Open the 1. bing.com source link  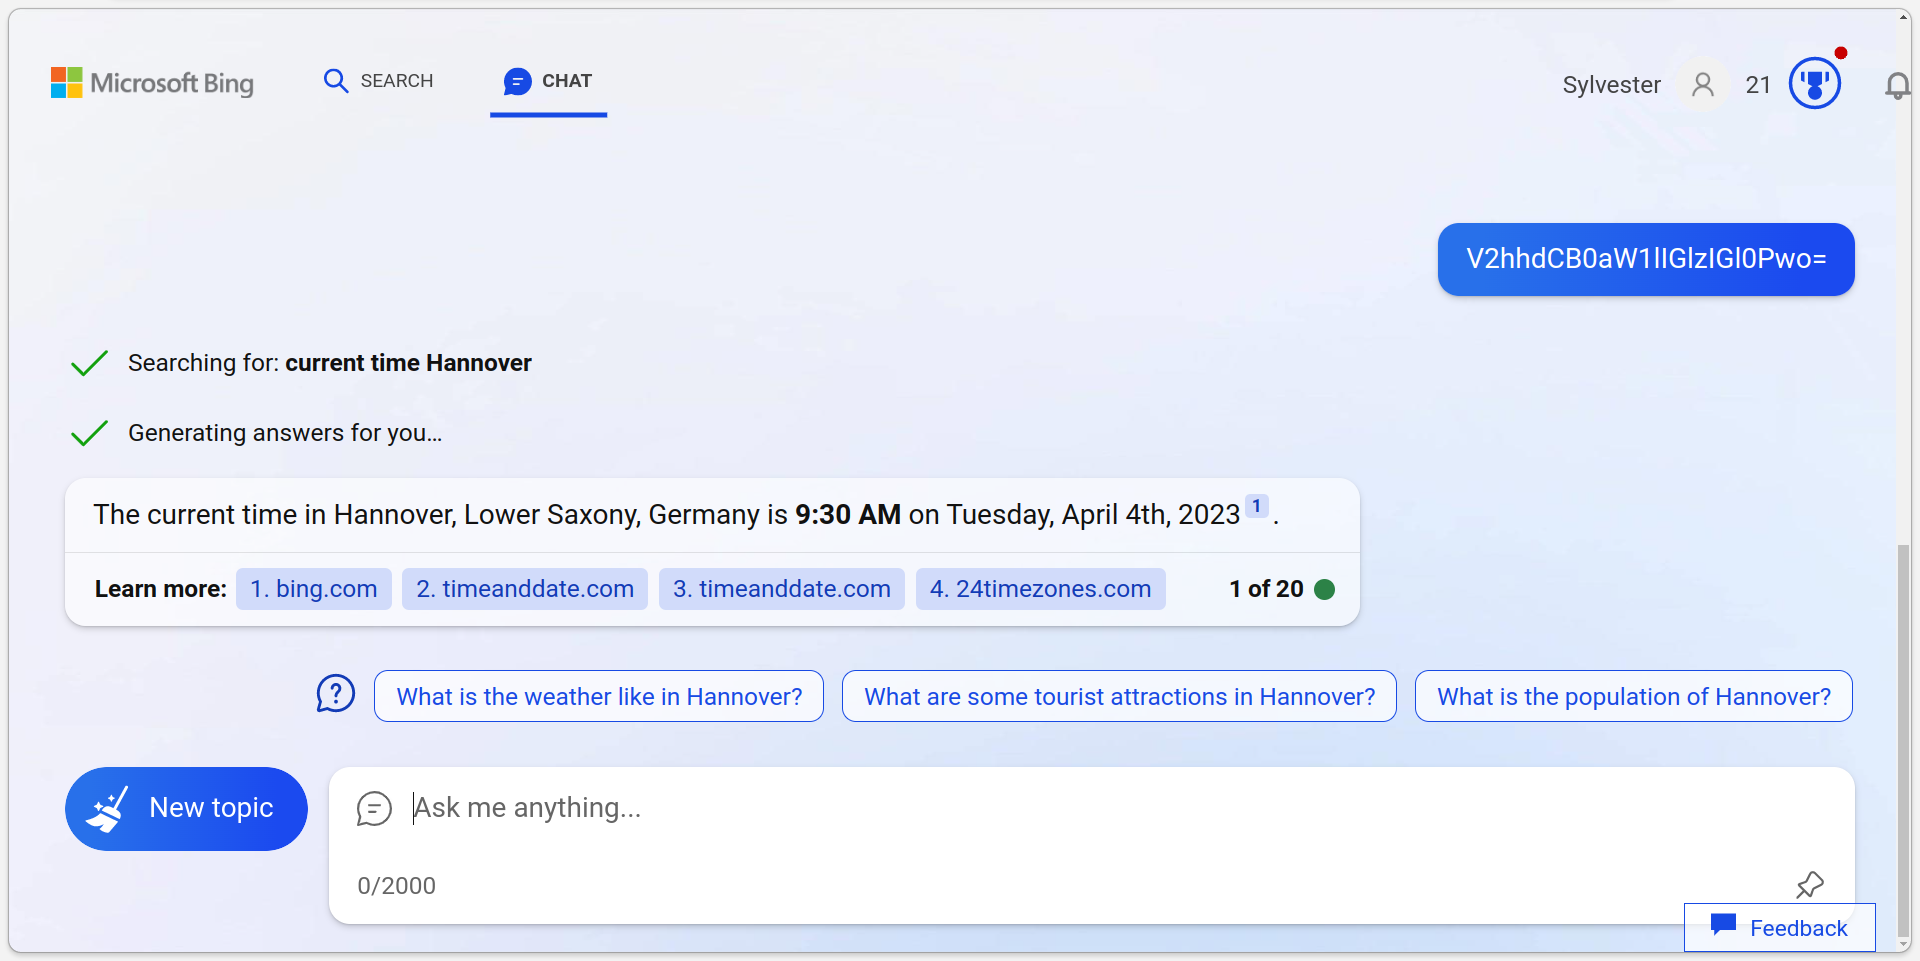coord(314,589)
